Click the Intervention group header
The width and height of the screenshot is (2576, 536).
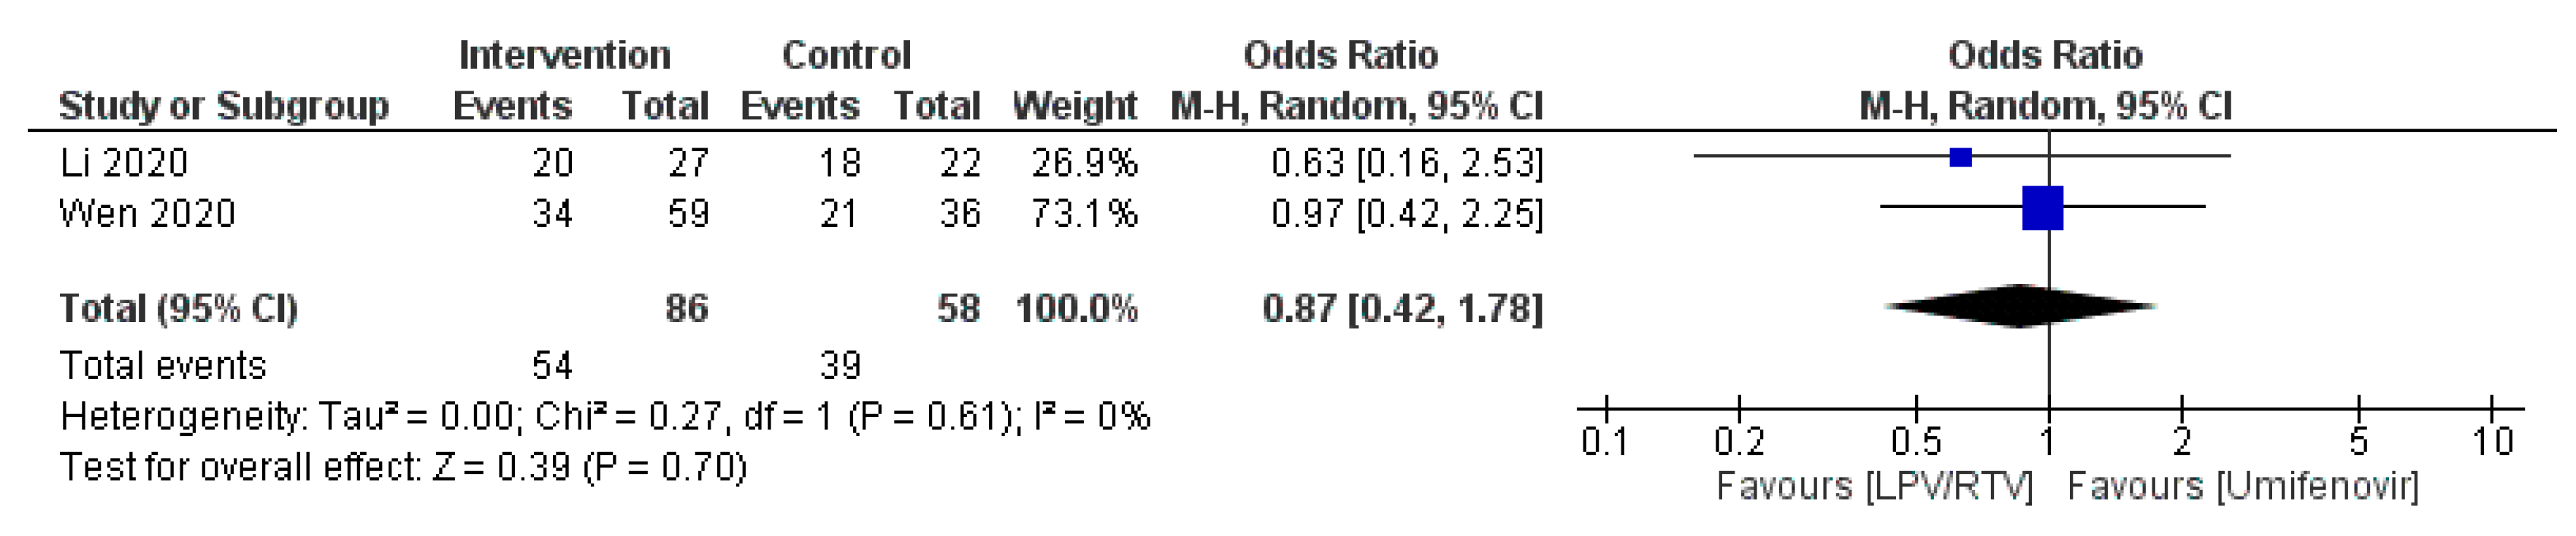[564, 55]
